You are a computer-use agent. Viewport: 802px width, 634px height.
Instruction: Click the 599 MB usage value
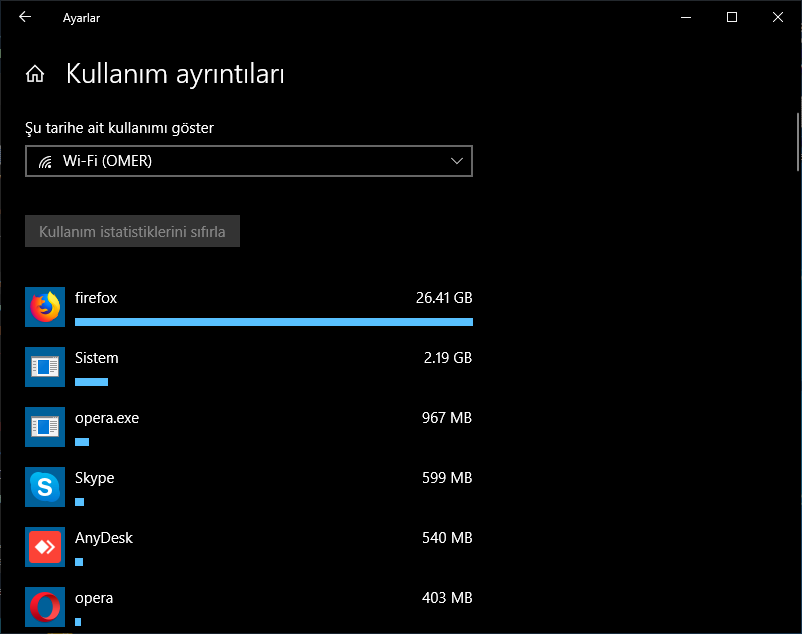(x=447, y=478)
